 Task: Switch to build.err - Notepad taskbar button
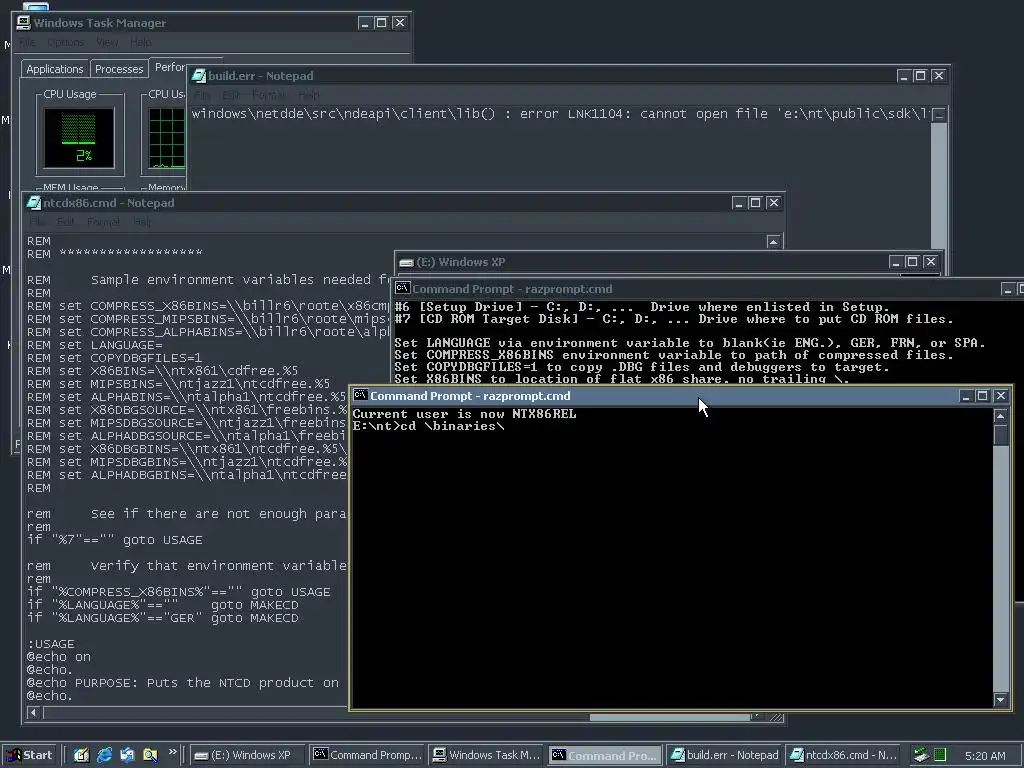[x=725, y=755]
